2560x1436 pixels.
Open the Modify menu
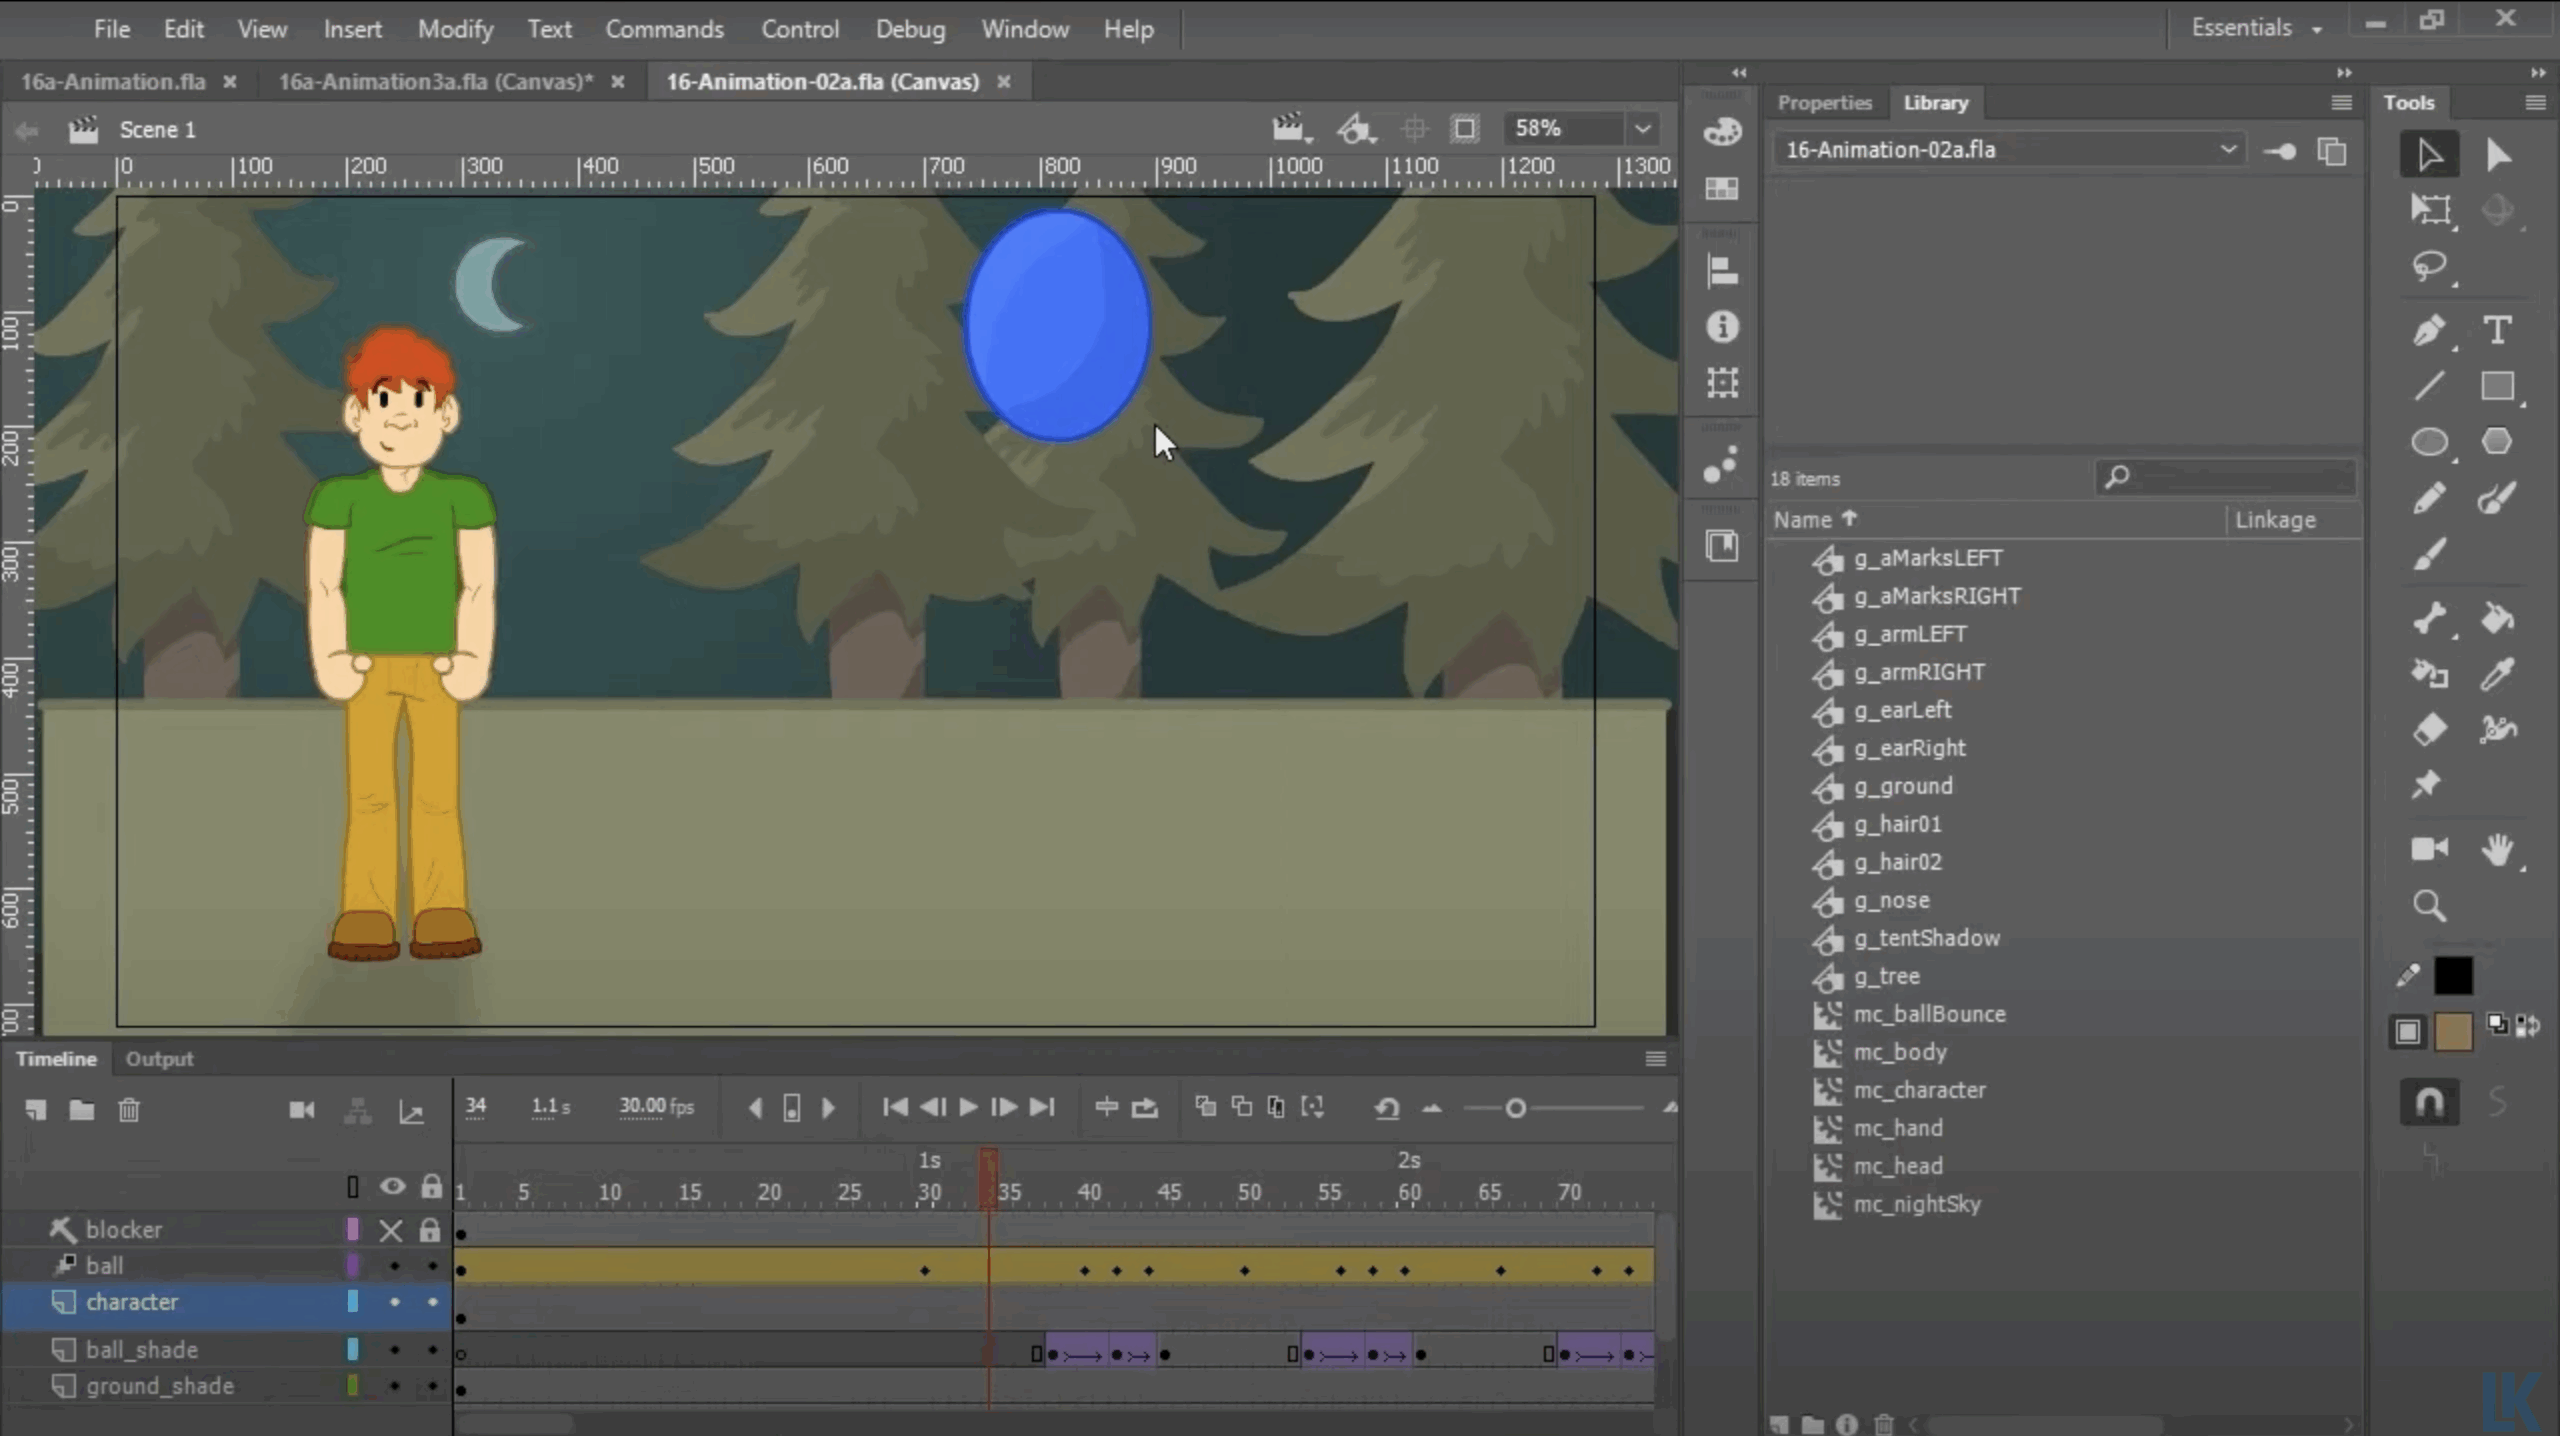(x=455, y=29)
